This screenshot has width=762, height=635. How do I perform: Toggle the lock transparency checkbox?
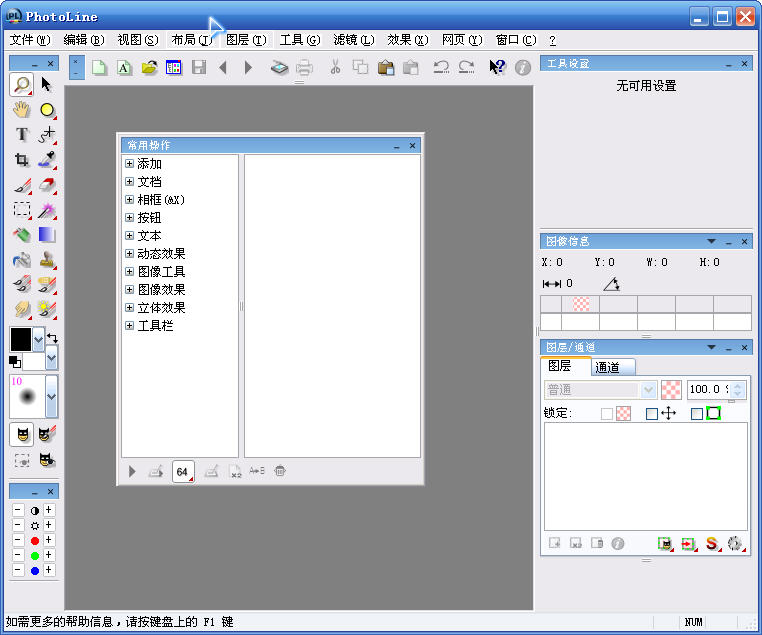coord(607,414)
